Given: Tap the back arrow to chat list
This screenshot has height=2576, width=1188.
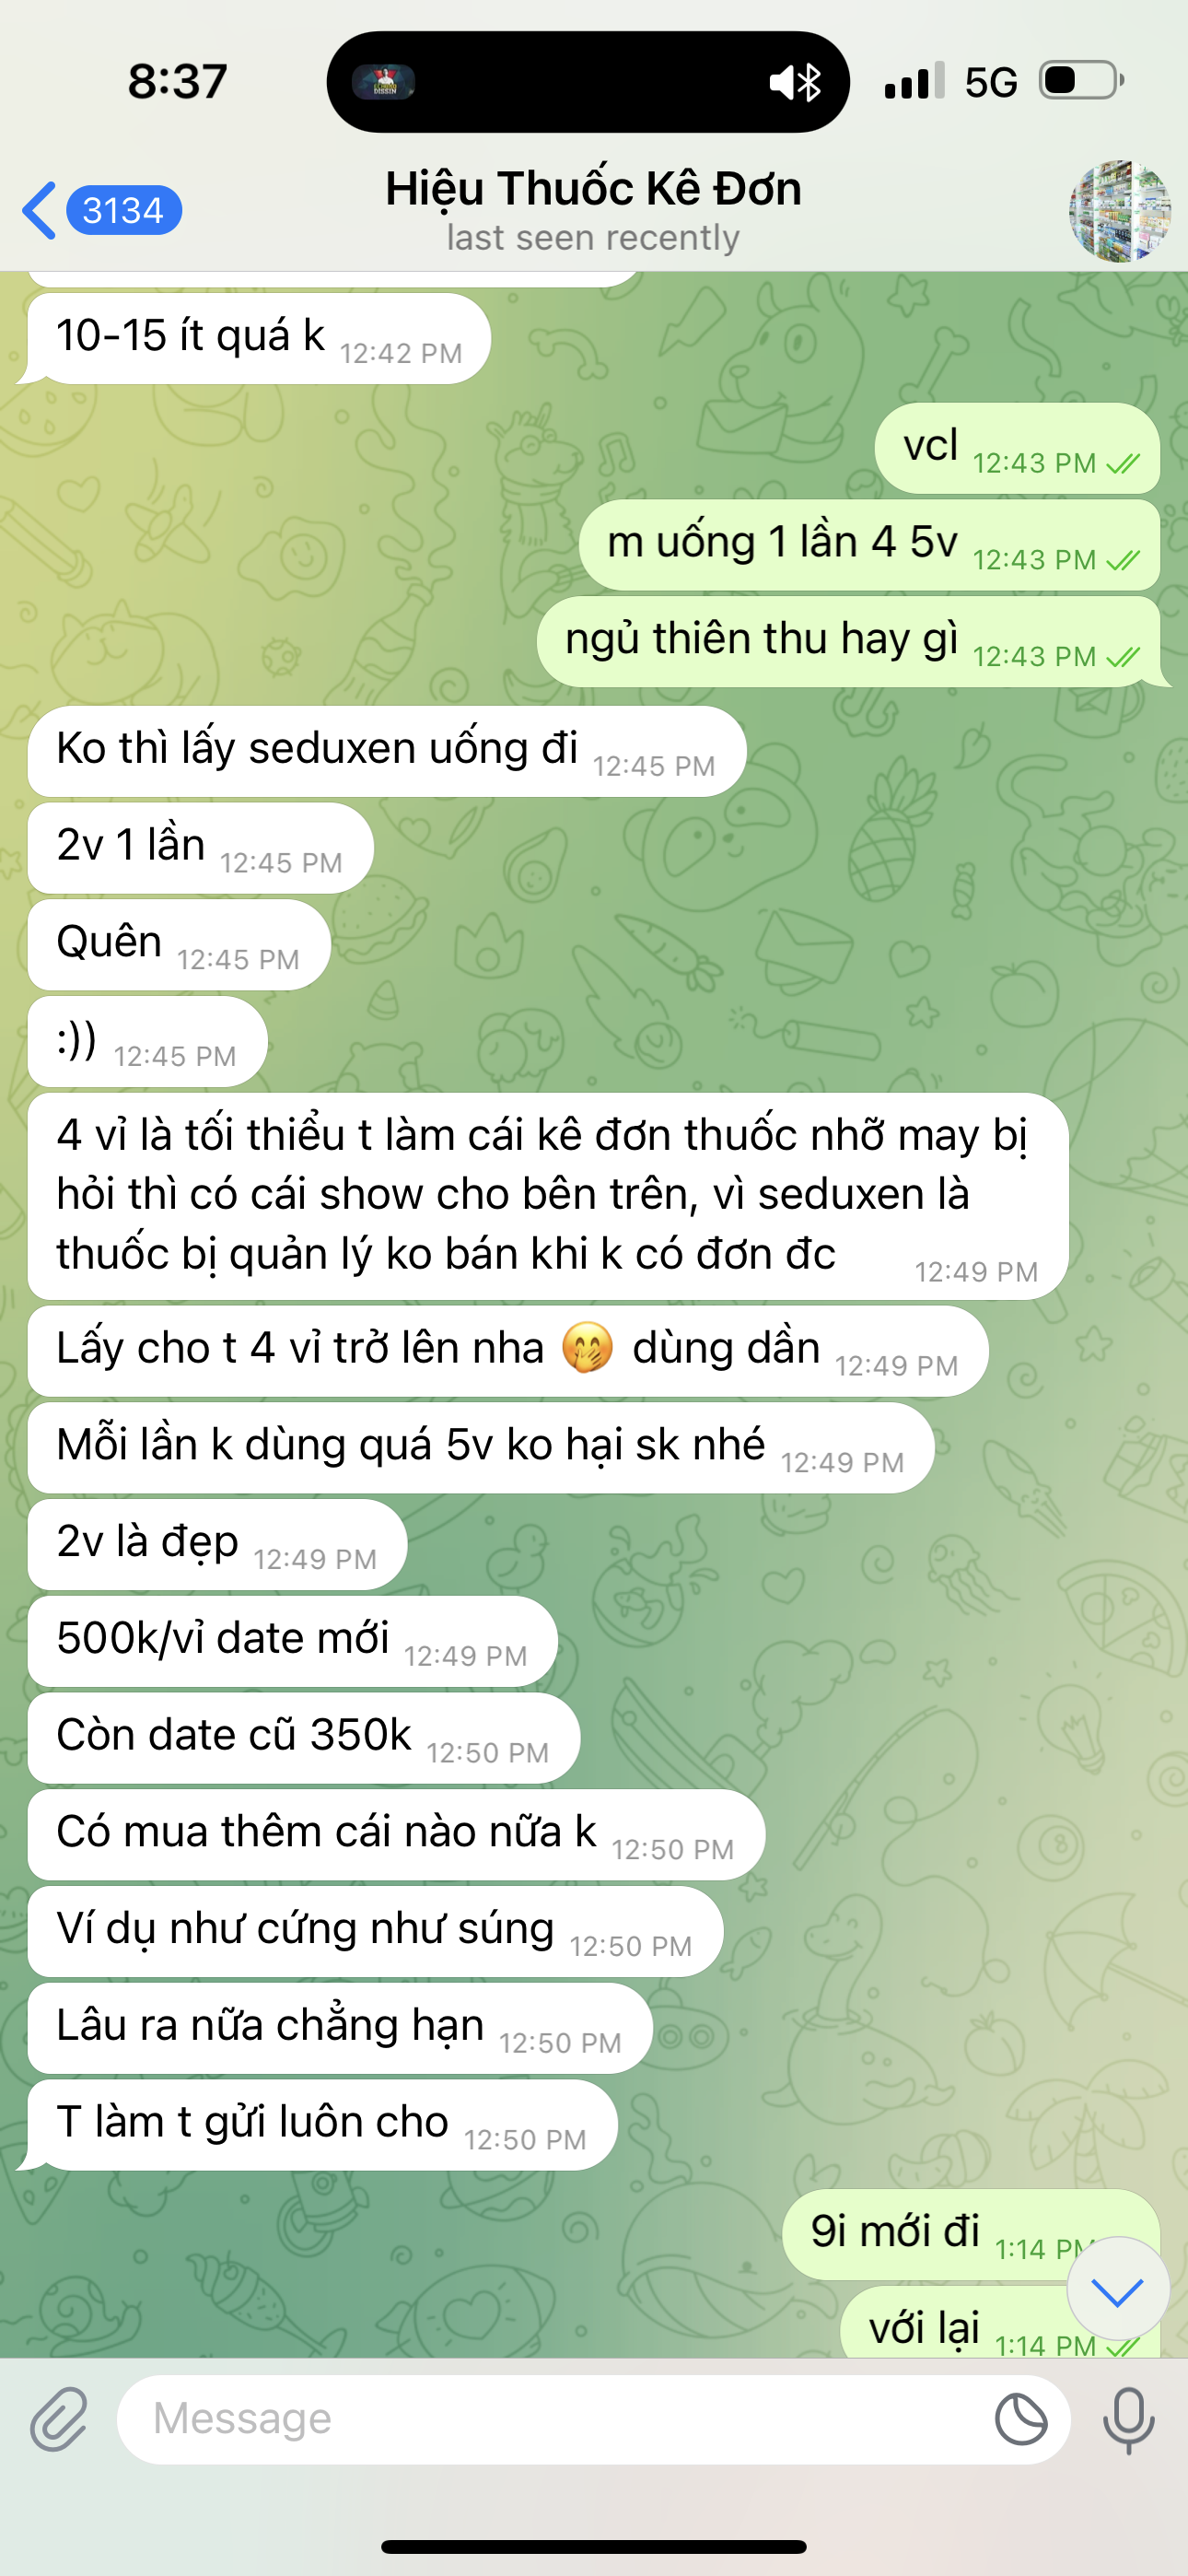Looking at the screenshot, I should click(x=39, y=211).
